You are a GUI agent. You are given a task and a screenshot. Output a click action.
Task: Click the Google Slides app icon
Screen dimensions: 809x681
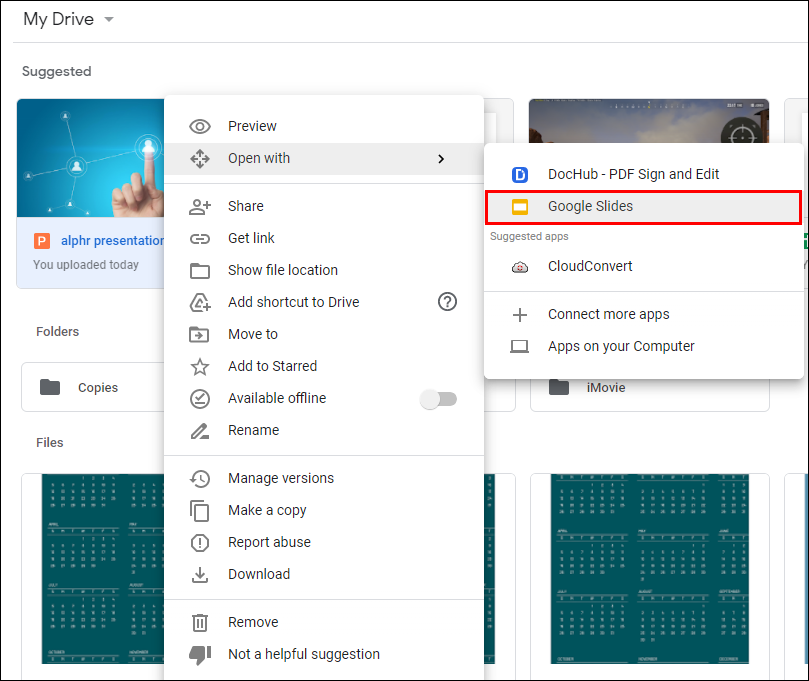tap(519, 207)
